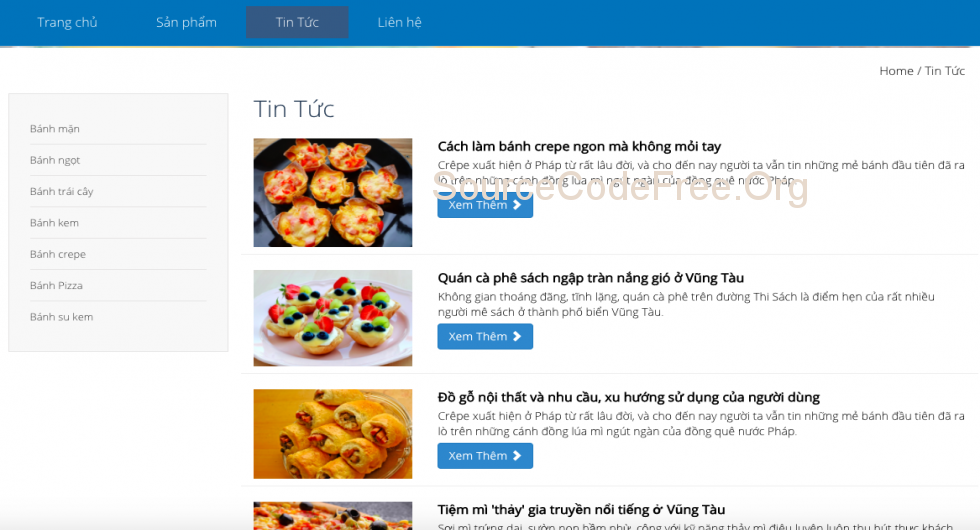Go to the Sản phẩm menu

pos(186,22)
